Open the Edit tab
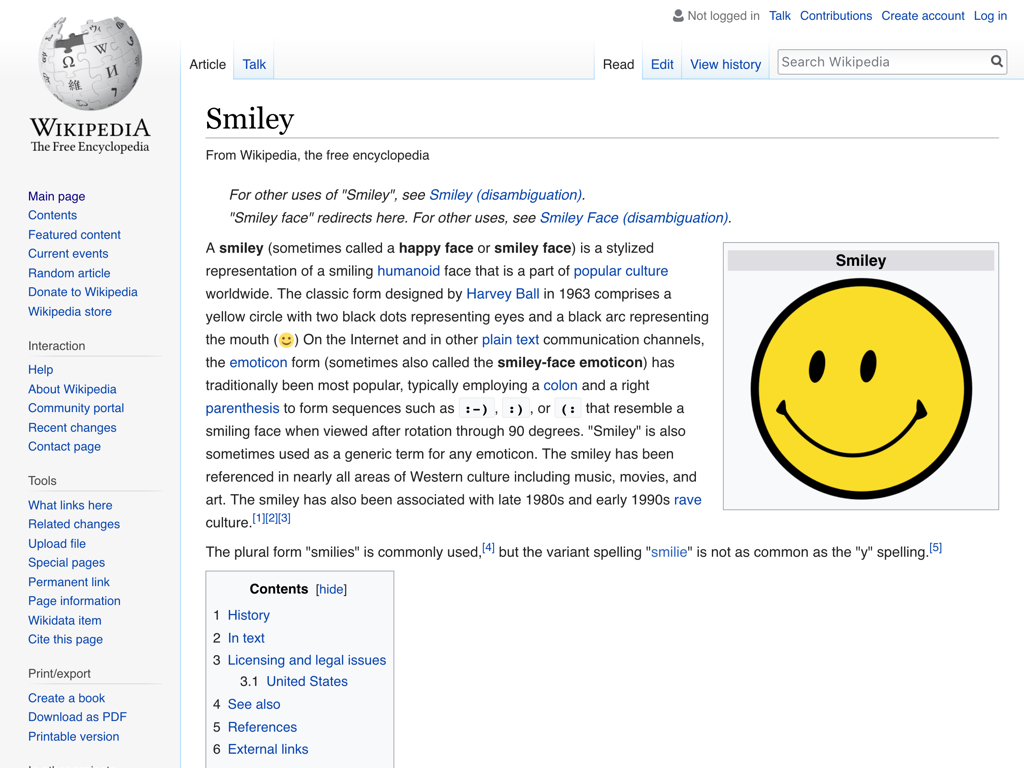Viewport: 1024px width, 768px height. pos(662,64)
